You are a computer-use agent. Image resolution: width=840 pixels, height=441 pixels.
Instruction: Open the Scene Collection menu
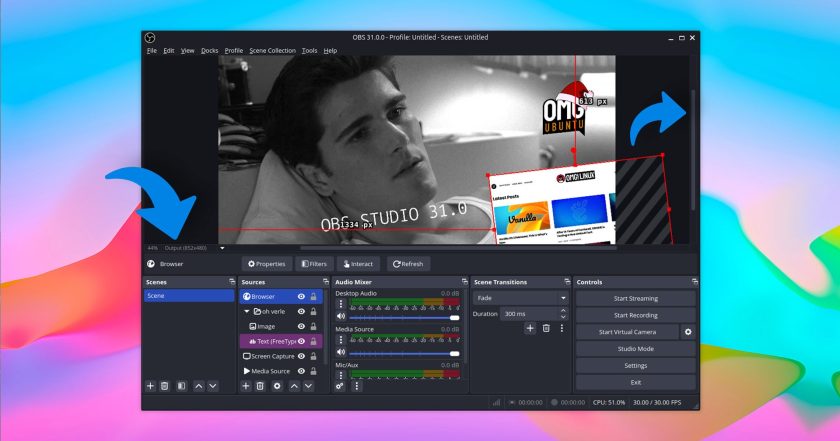272,50
